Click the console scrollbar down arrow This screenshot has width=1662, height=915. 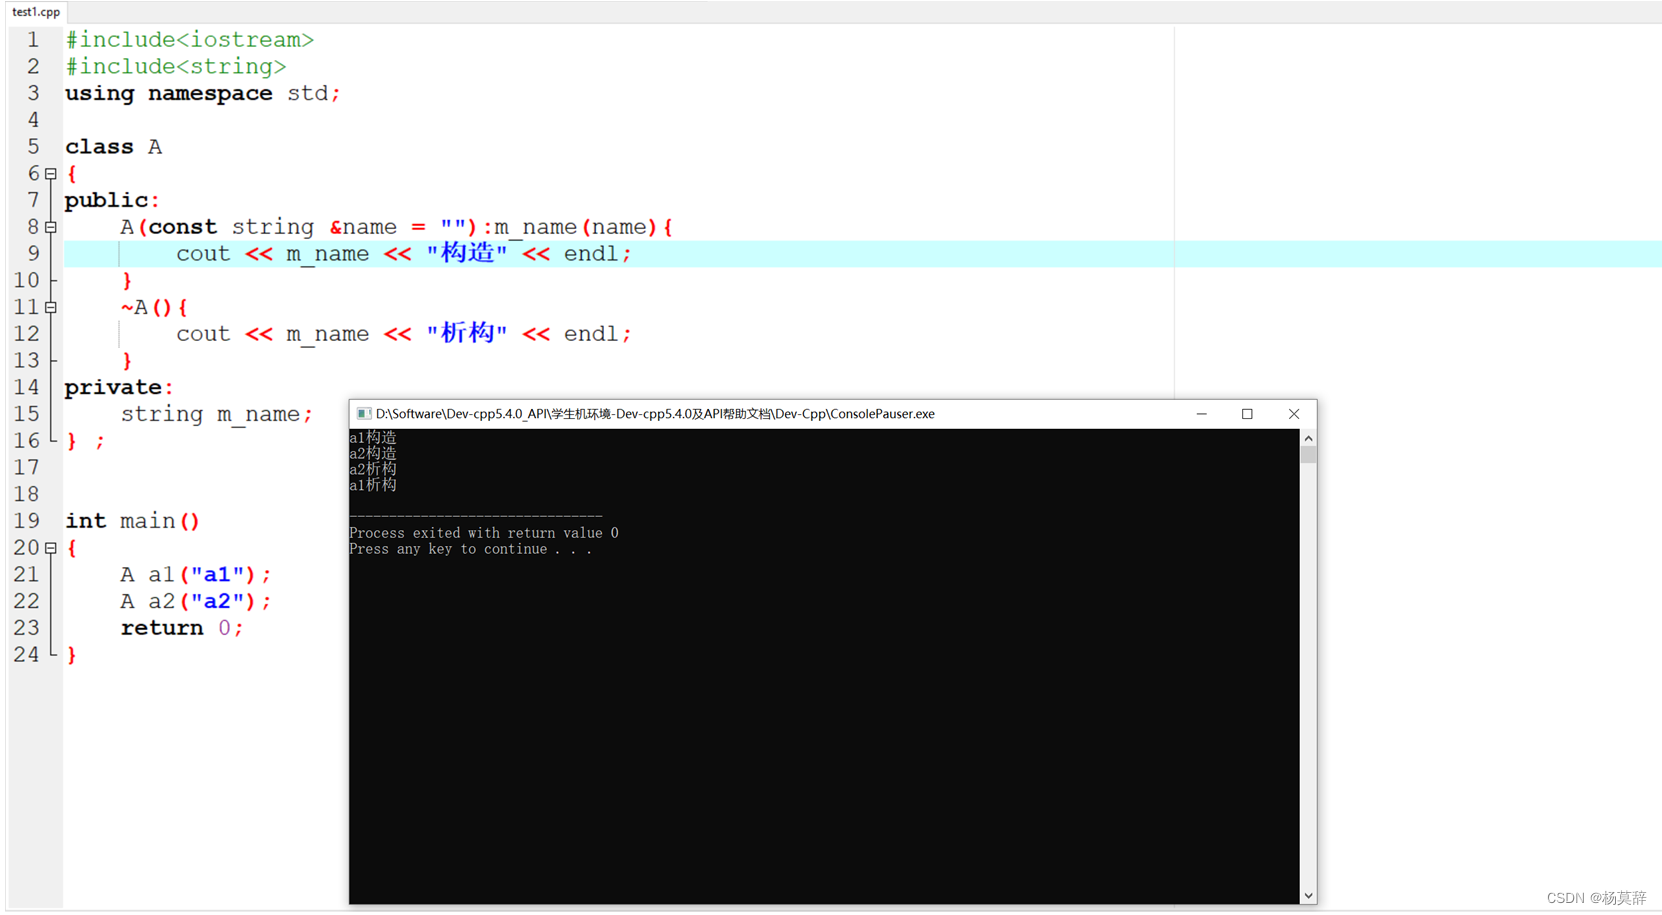click(1308, 896)
